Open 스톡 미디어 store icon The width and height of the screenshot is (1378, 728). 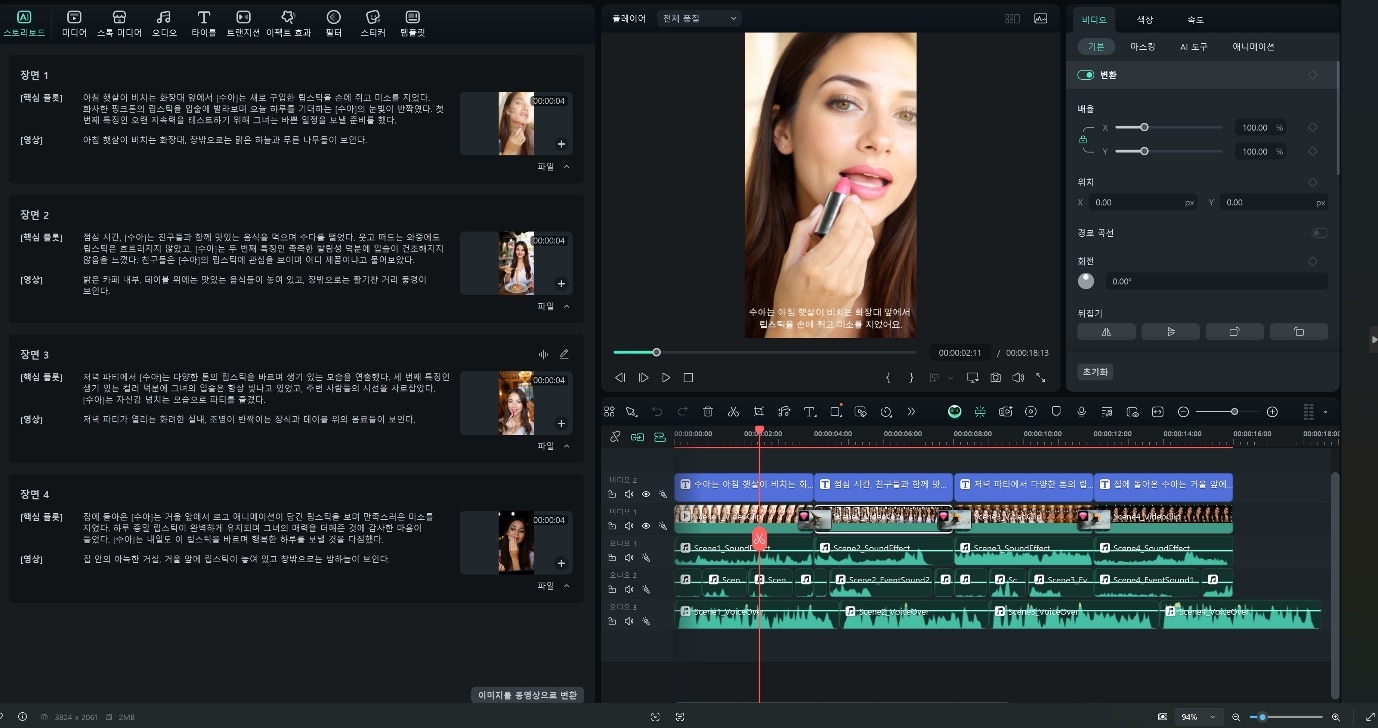pos(119,24)
